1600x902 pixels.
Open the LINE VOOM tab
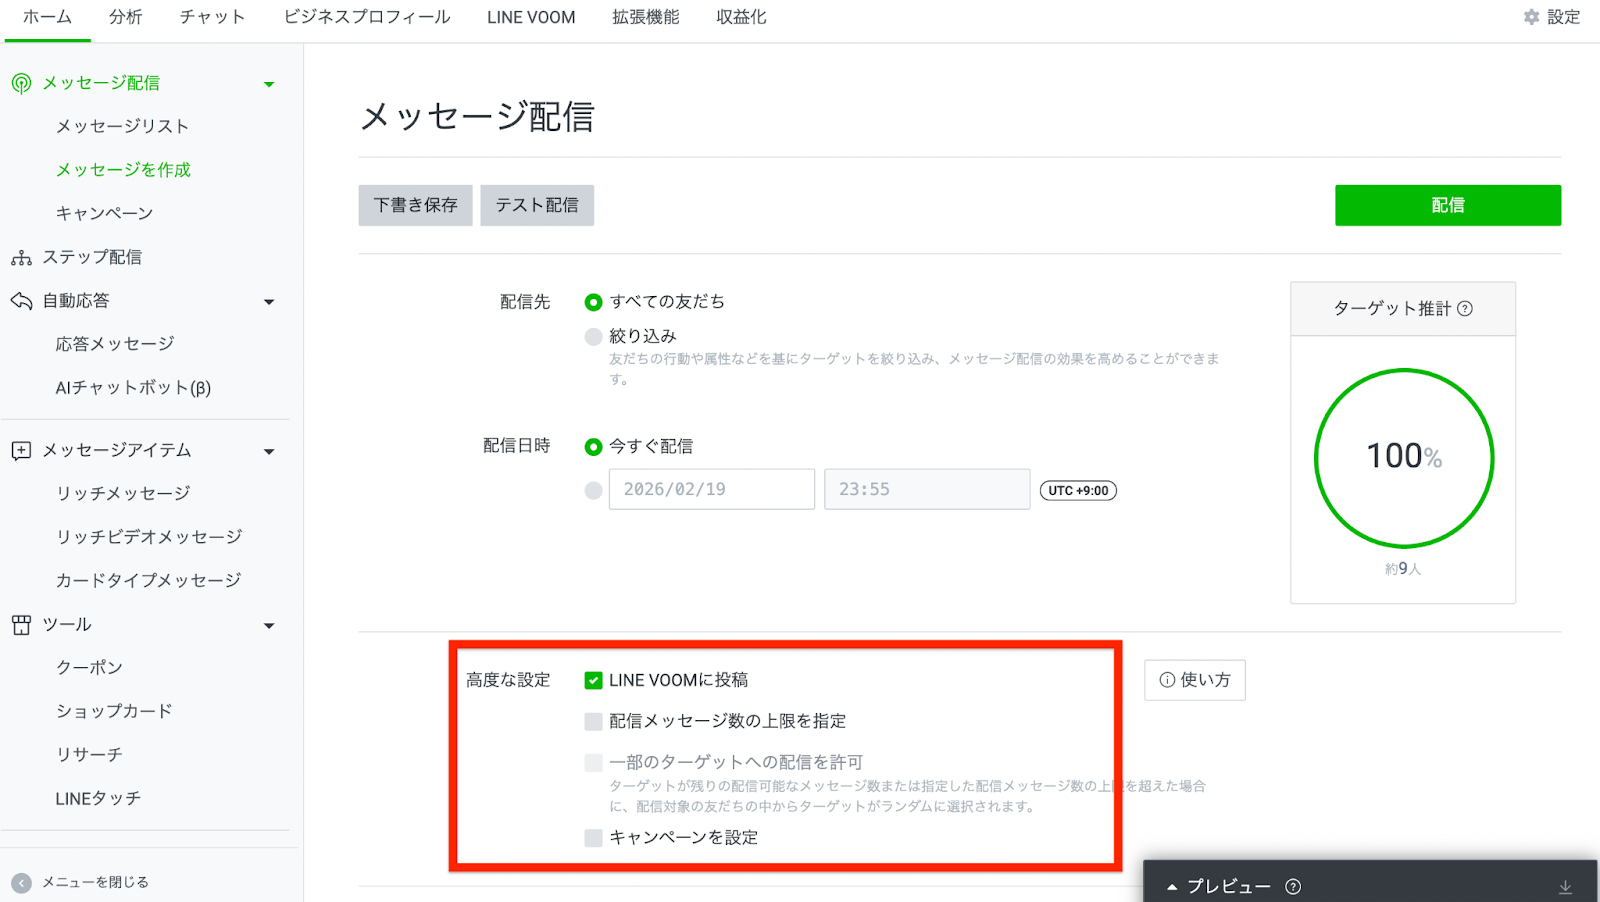531,17
